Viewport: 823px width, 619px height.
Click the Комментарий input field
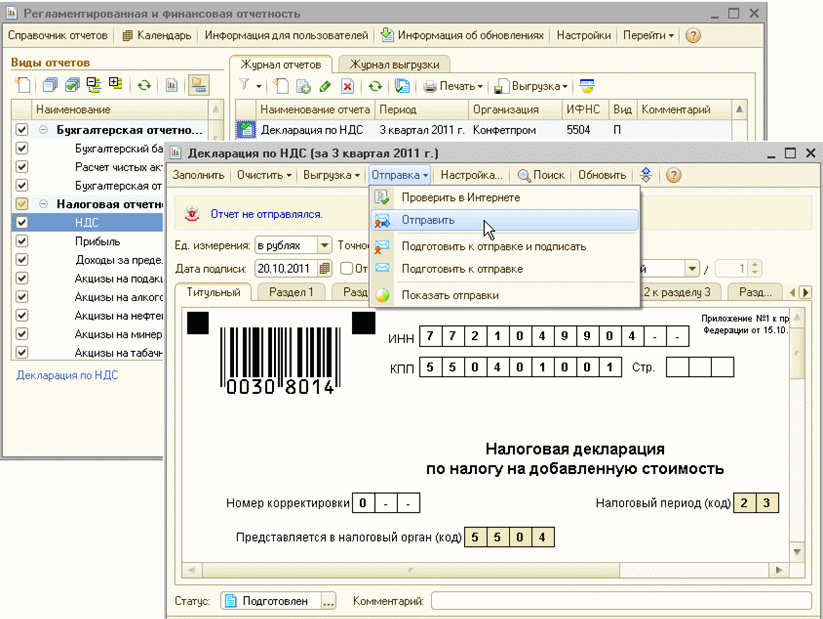pos(621,601)
